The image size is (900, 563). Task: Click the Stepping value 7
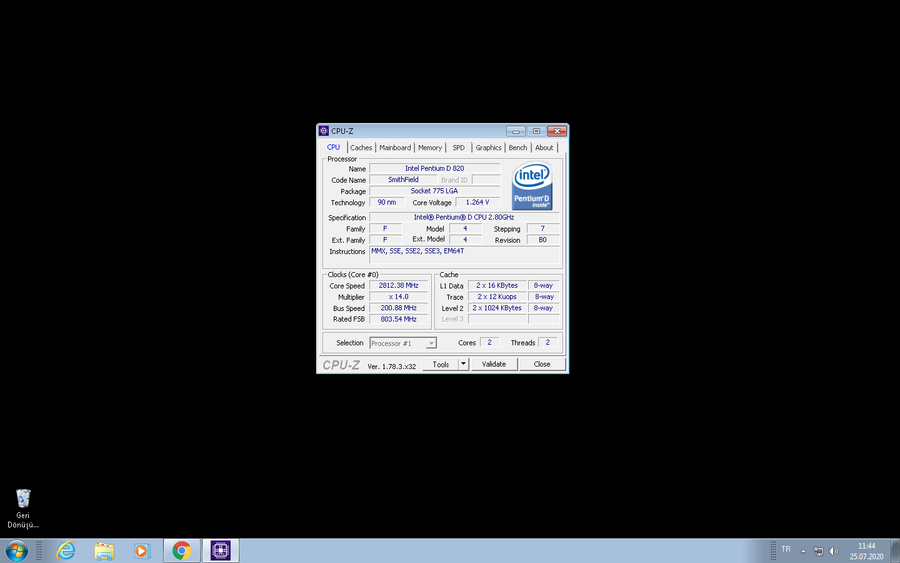click(542, 228)
